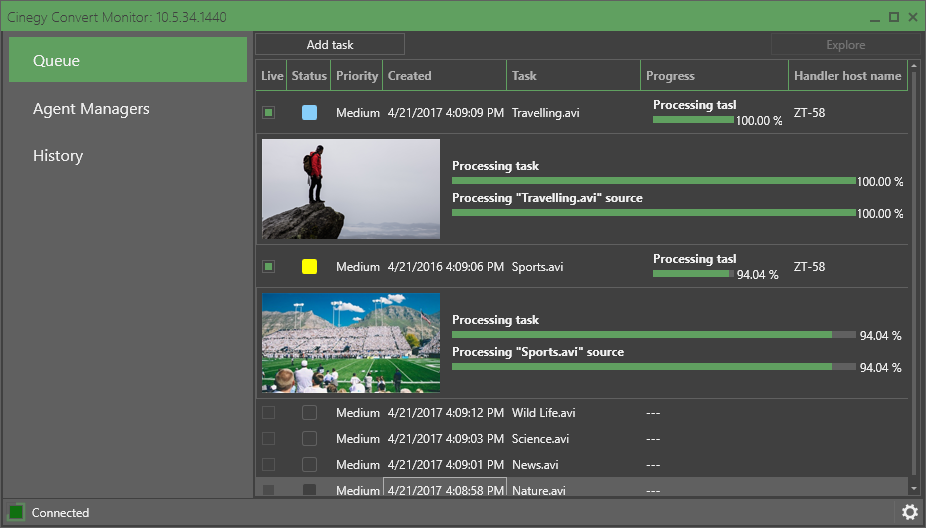The height and width of the screenshot is (528, 926).
Task: Click the empty status box for Wild Life.avi
Action: point(309,412)
